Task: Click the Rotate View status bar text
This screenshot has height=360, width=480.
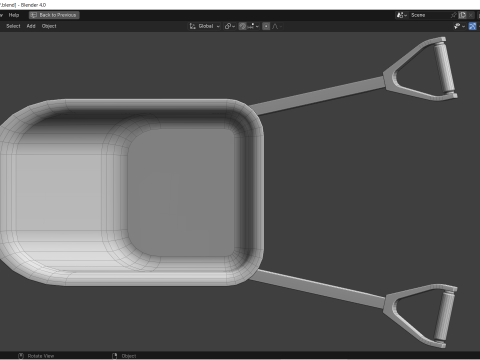Action: pyautogui.click(x=41, y=356)
